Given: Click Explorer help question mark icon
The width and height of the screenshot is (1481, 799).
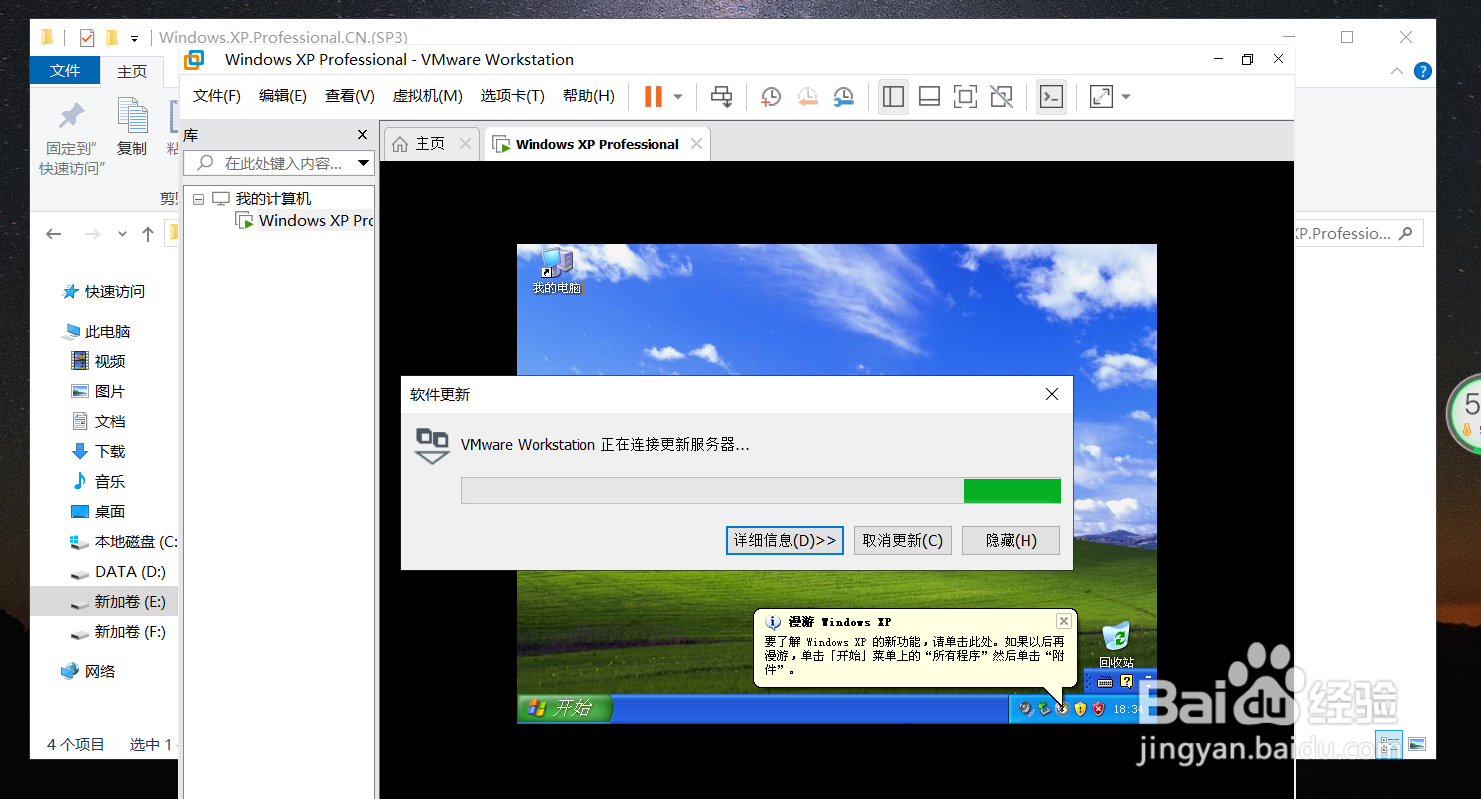Looking at the screenshot, I should 1423,71.
